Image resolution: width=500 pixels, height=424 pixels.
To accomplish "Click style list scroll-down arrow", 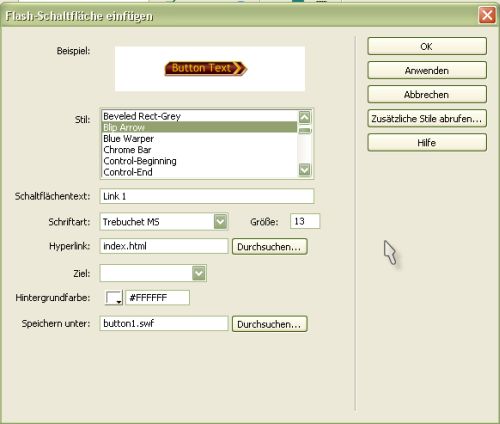I will click(305, 170).
